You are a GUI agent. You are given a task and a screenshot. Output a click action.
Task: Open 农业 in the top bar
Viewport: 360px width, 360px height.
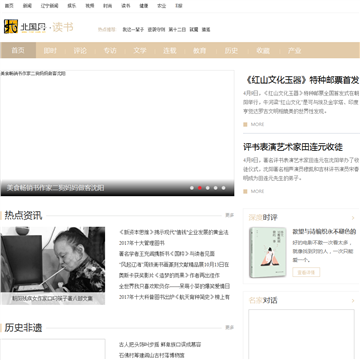162,6
